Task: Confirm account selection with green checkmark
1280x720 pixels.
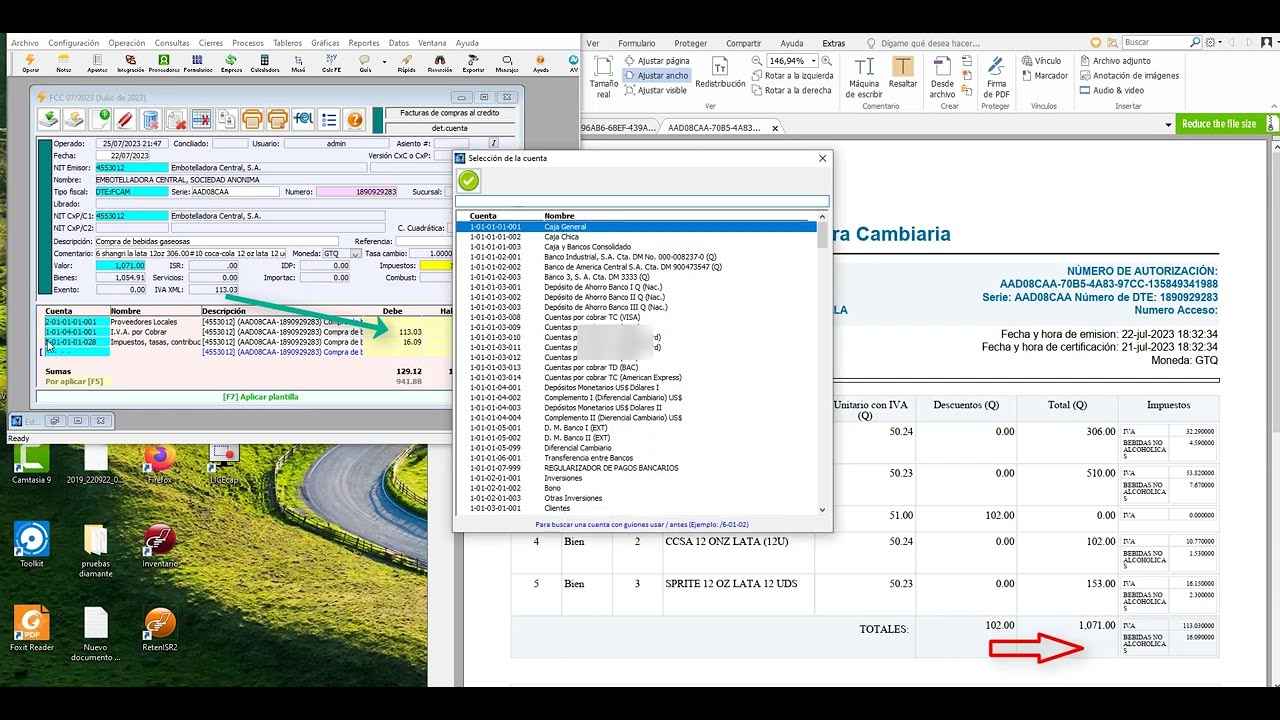Action: point(468,181)
